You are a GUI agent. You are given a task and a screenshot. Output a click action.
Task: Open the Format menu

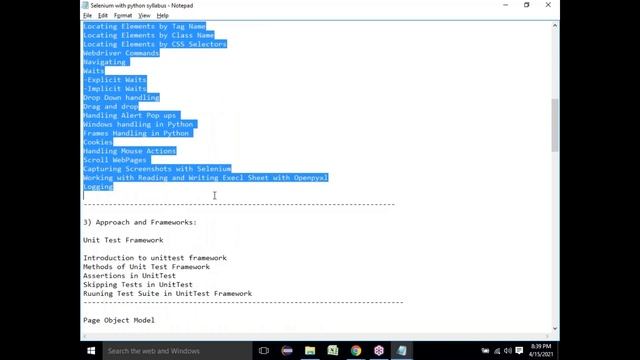123,16
